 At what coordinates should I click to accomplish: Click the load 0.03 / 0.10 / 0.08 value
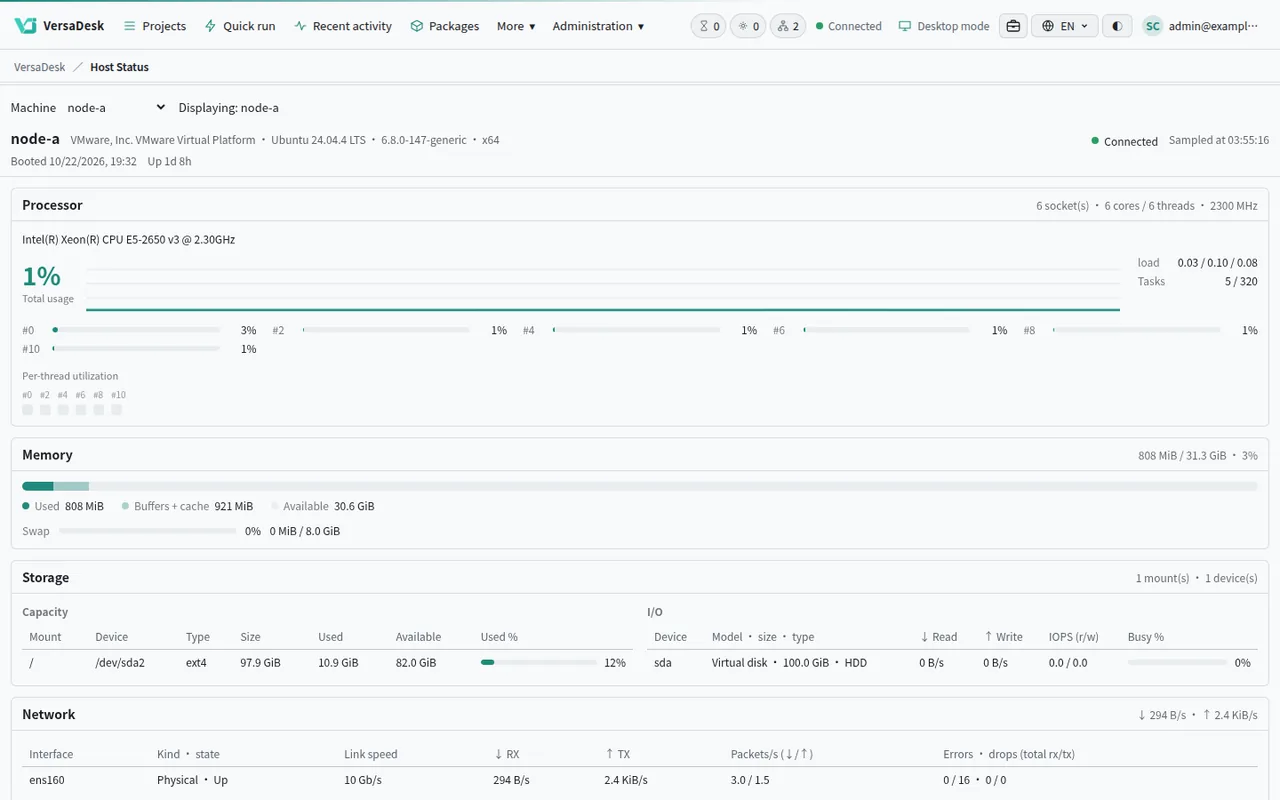[x=1217, y=263]
